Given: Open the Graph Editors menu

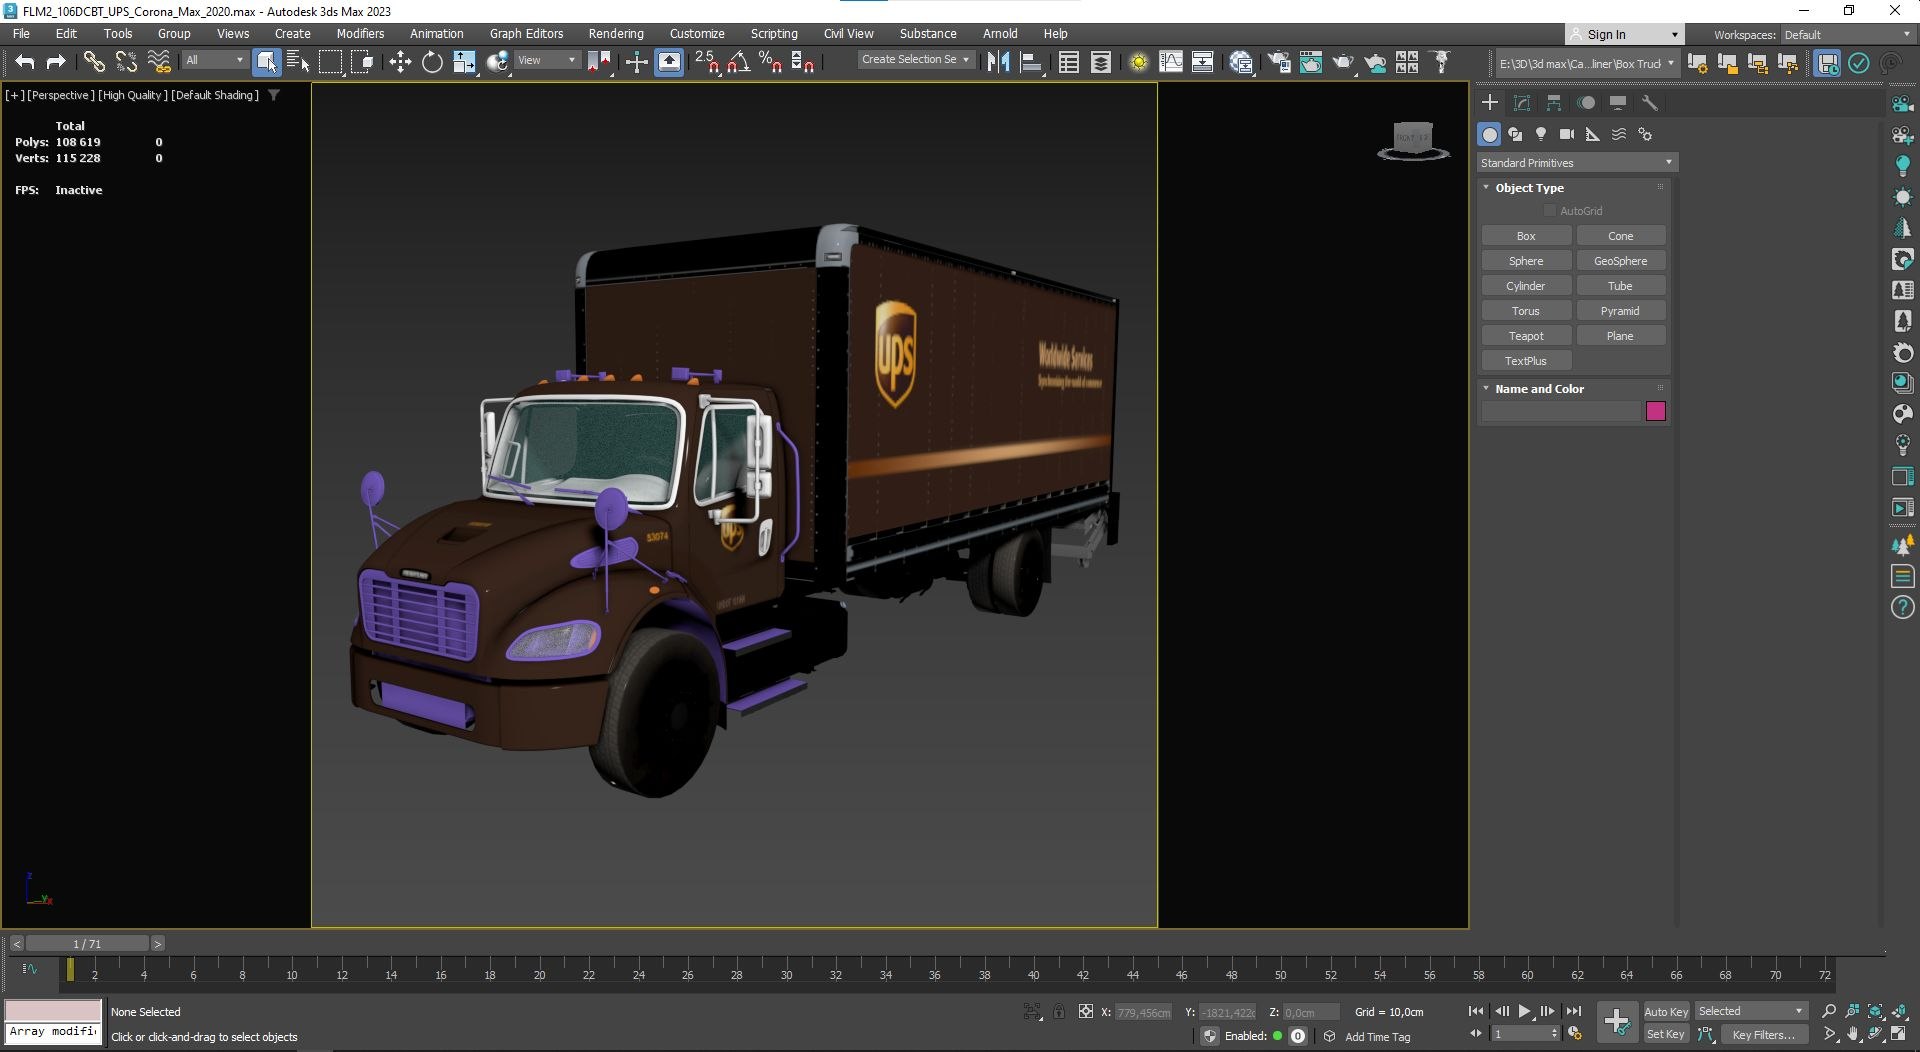Looking at the screenshot, I should point(526,33).
